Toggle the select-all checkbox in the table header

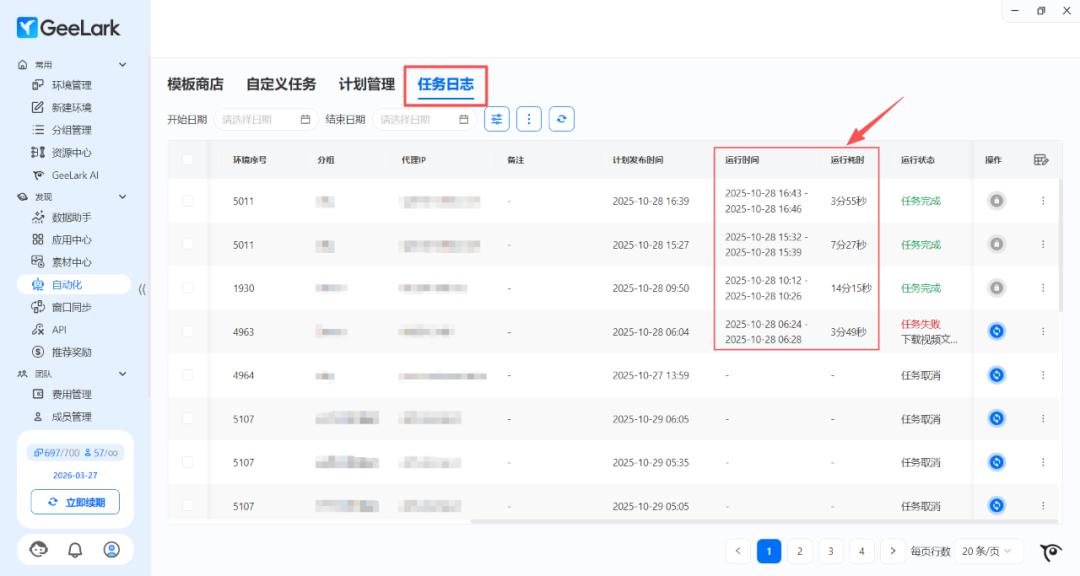187,160
